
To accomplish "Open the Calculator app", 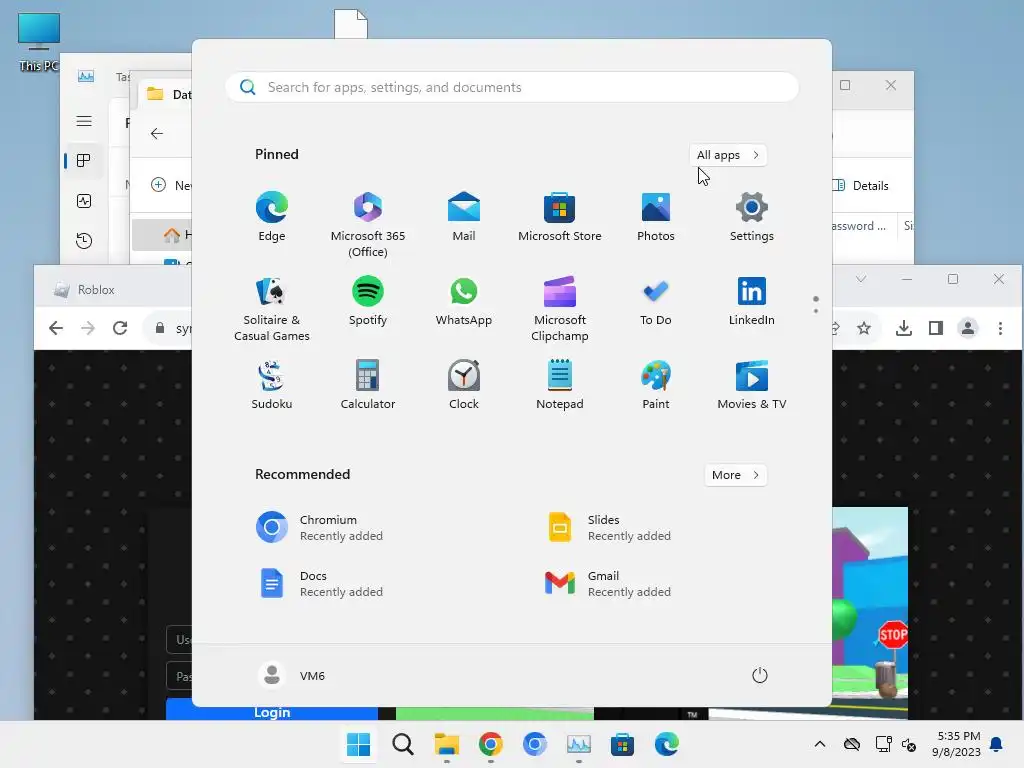I will [368, 385].
